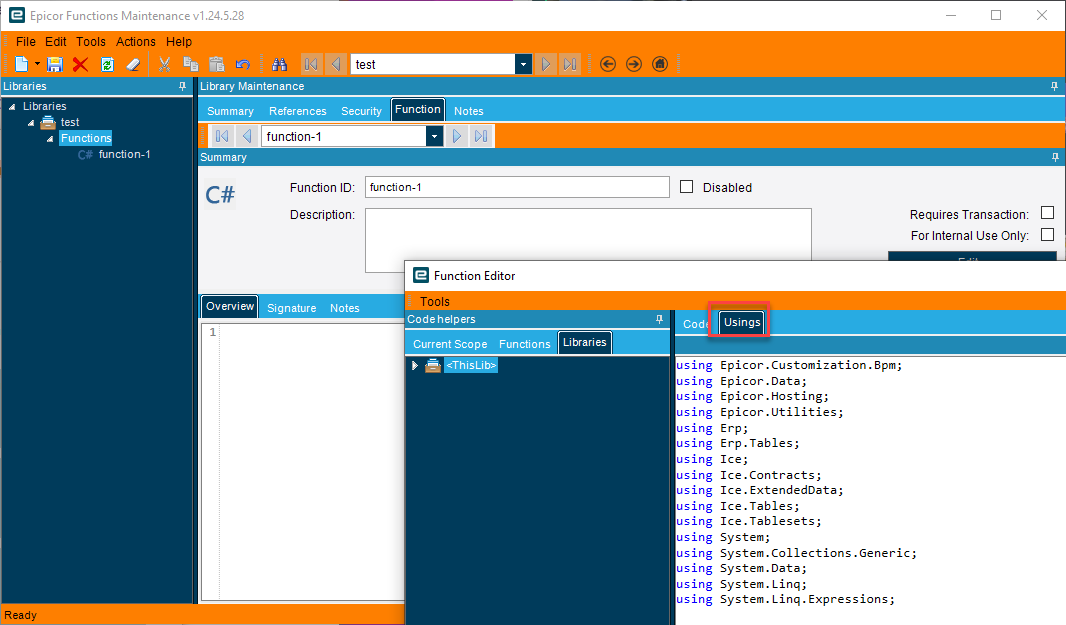This screenshot has height=625, width=1066.
Task: Collapse the test library tree node
Action: point(31,123)
